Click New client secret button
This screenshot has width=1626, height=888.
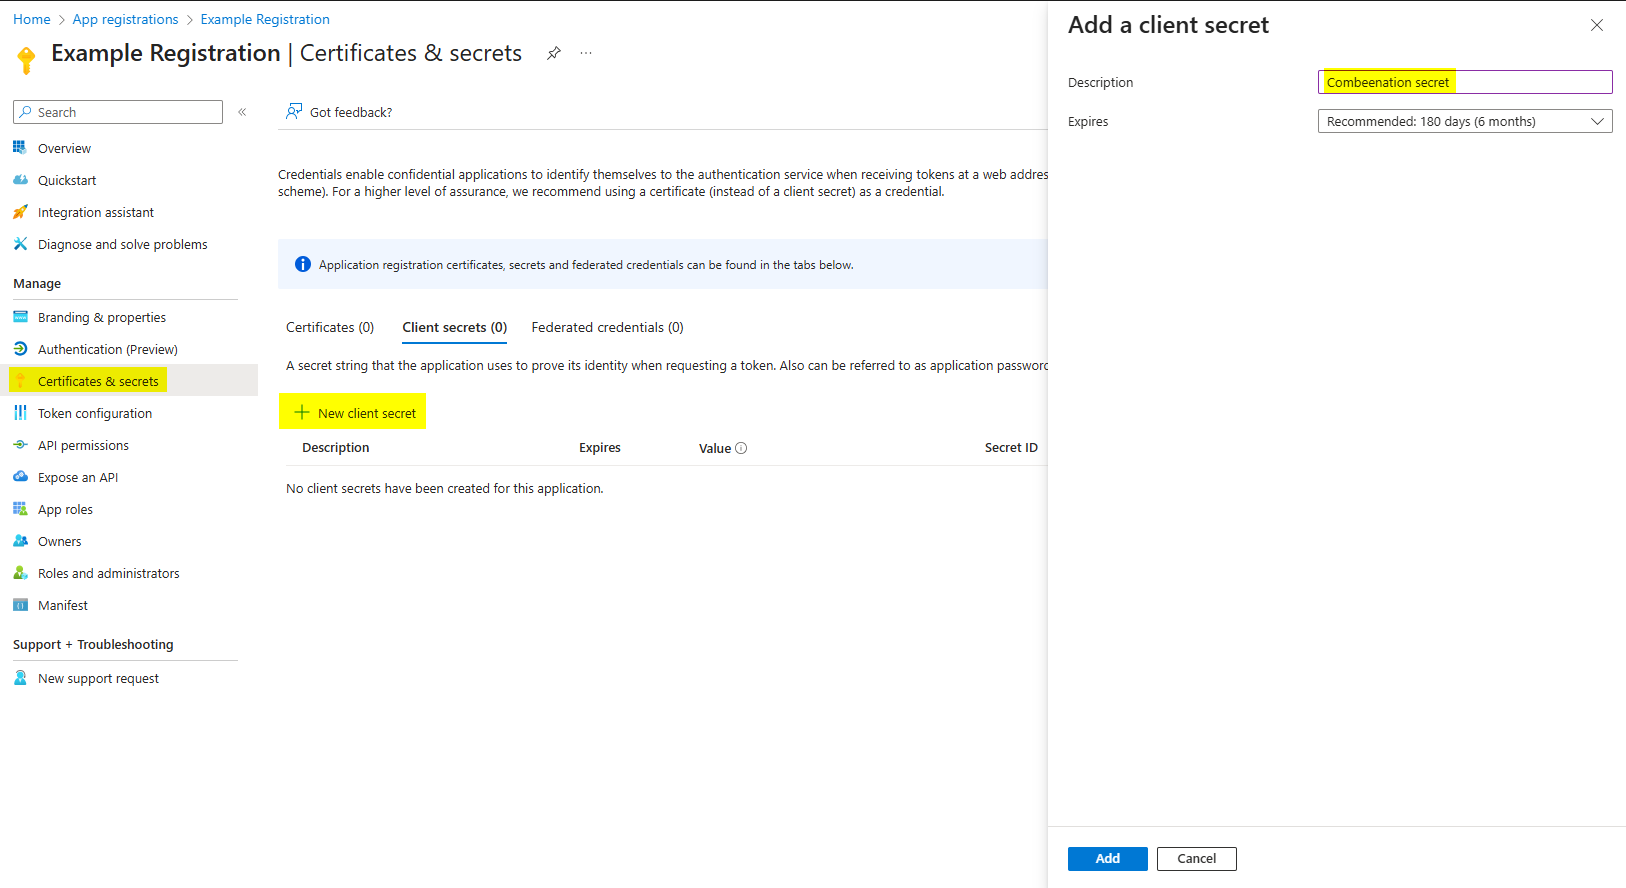coord(354,412)
